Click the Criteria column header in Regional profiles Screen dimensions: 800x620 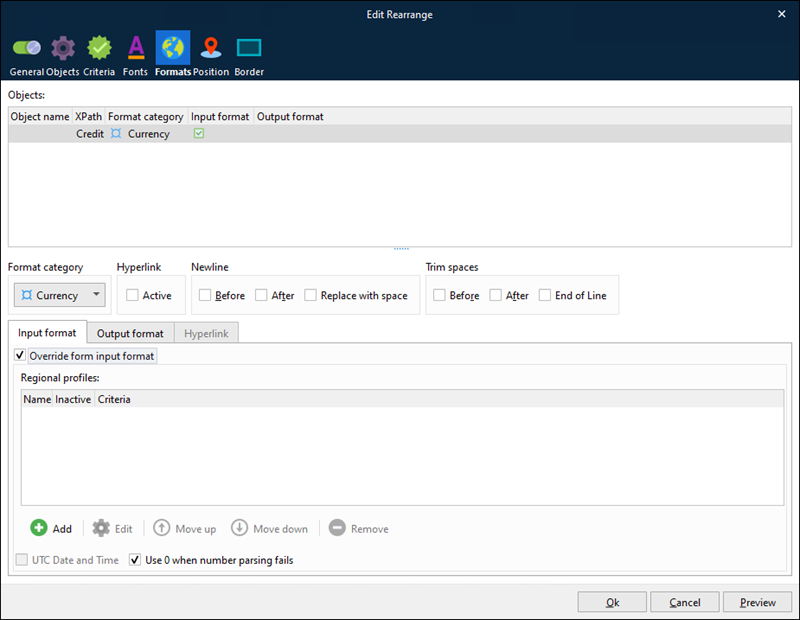(x=114, y=399)
